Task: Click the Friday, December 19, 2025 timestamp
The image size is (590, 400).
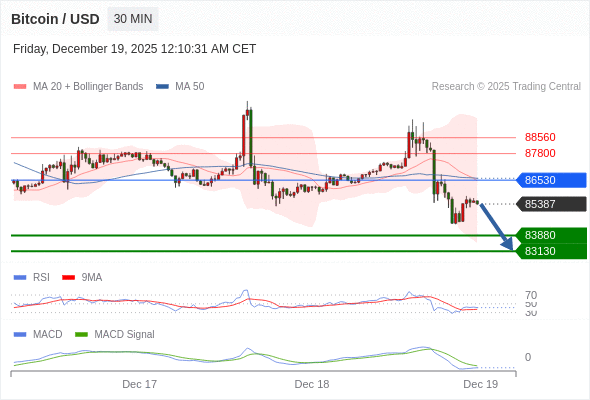Action: coord(134,49)
